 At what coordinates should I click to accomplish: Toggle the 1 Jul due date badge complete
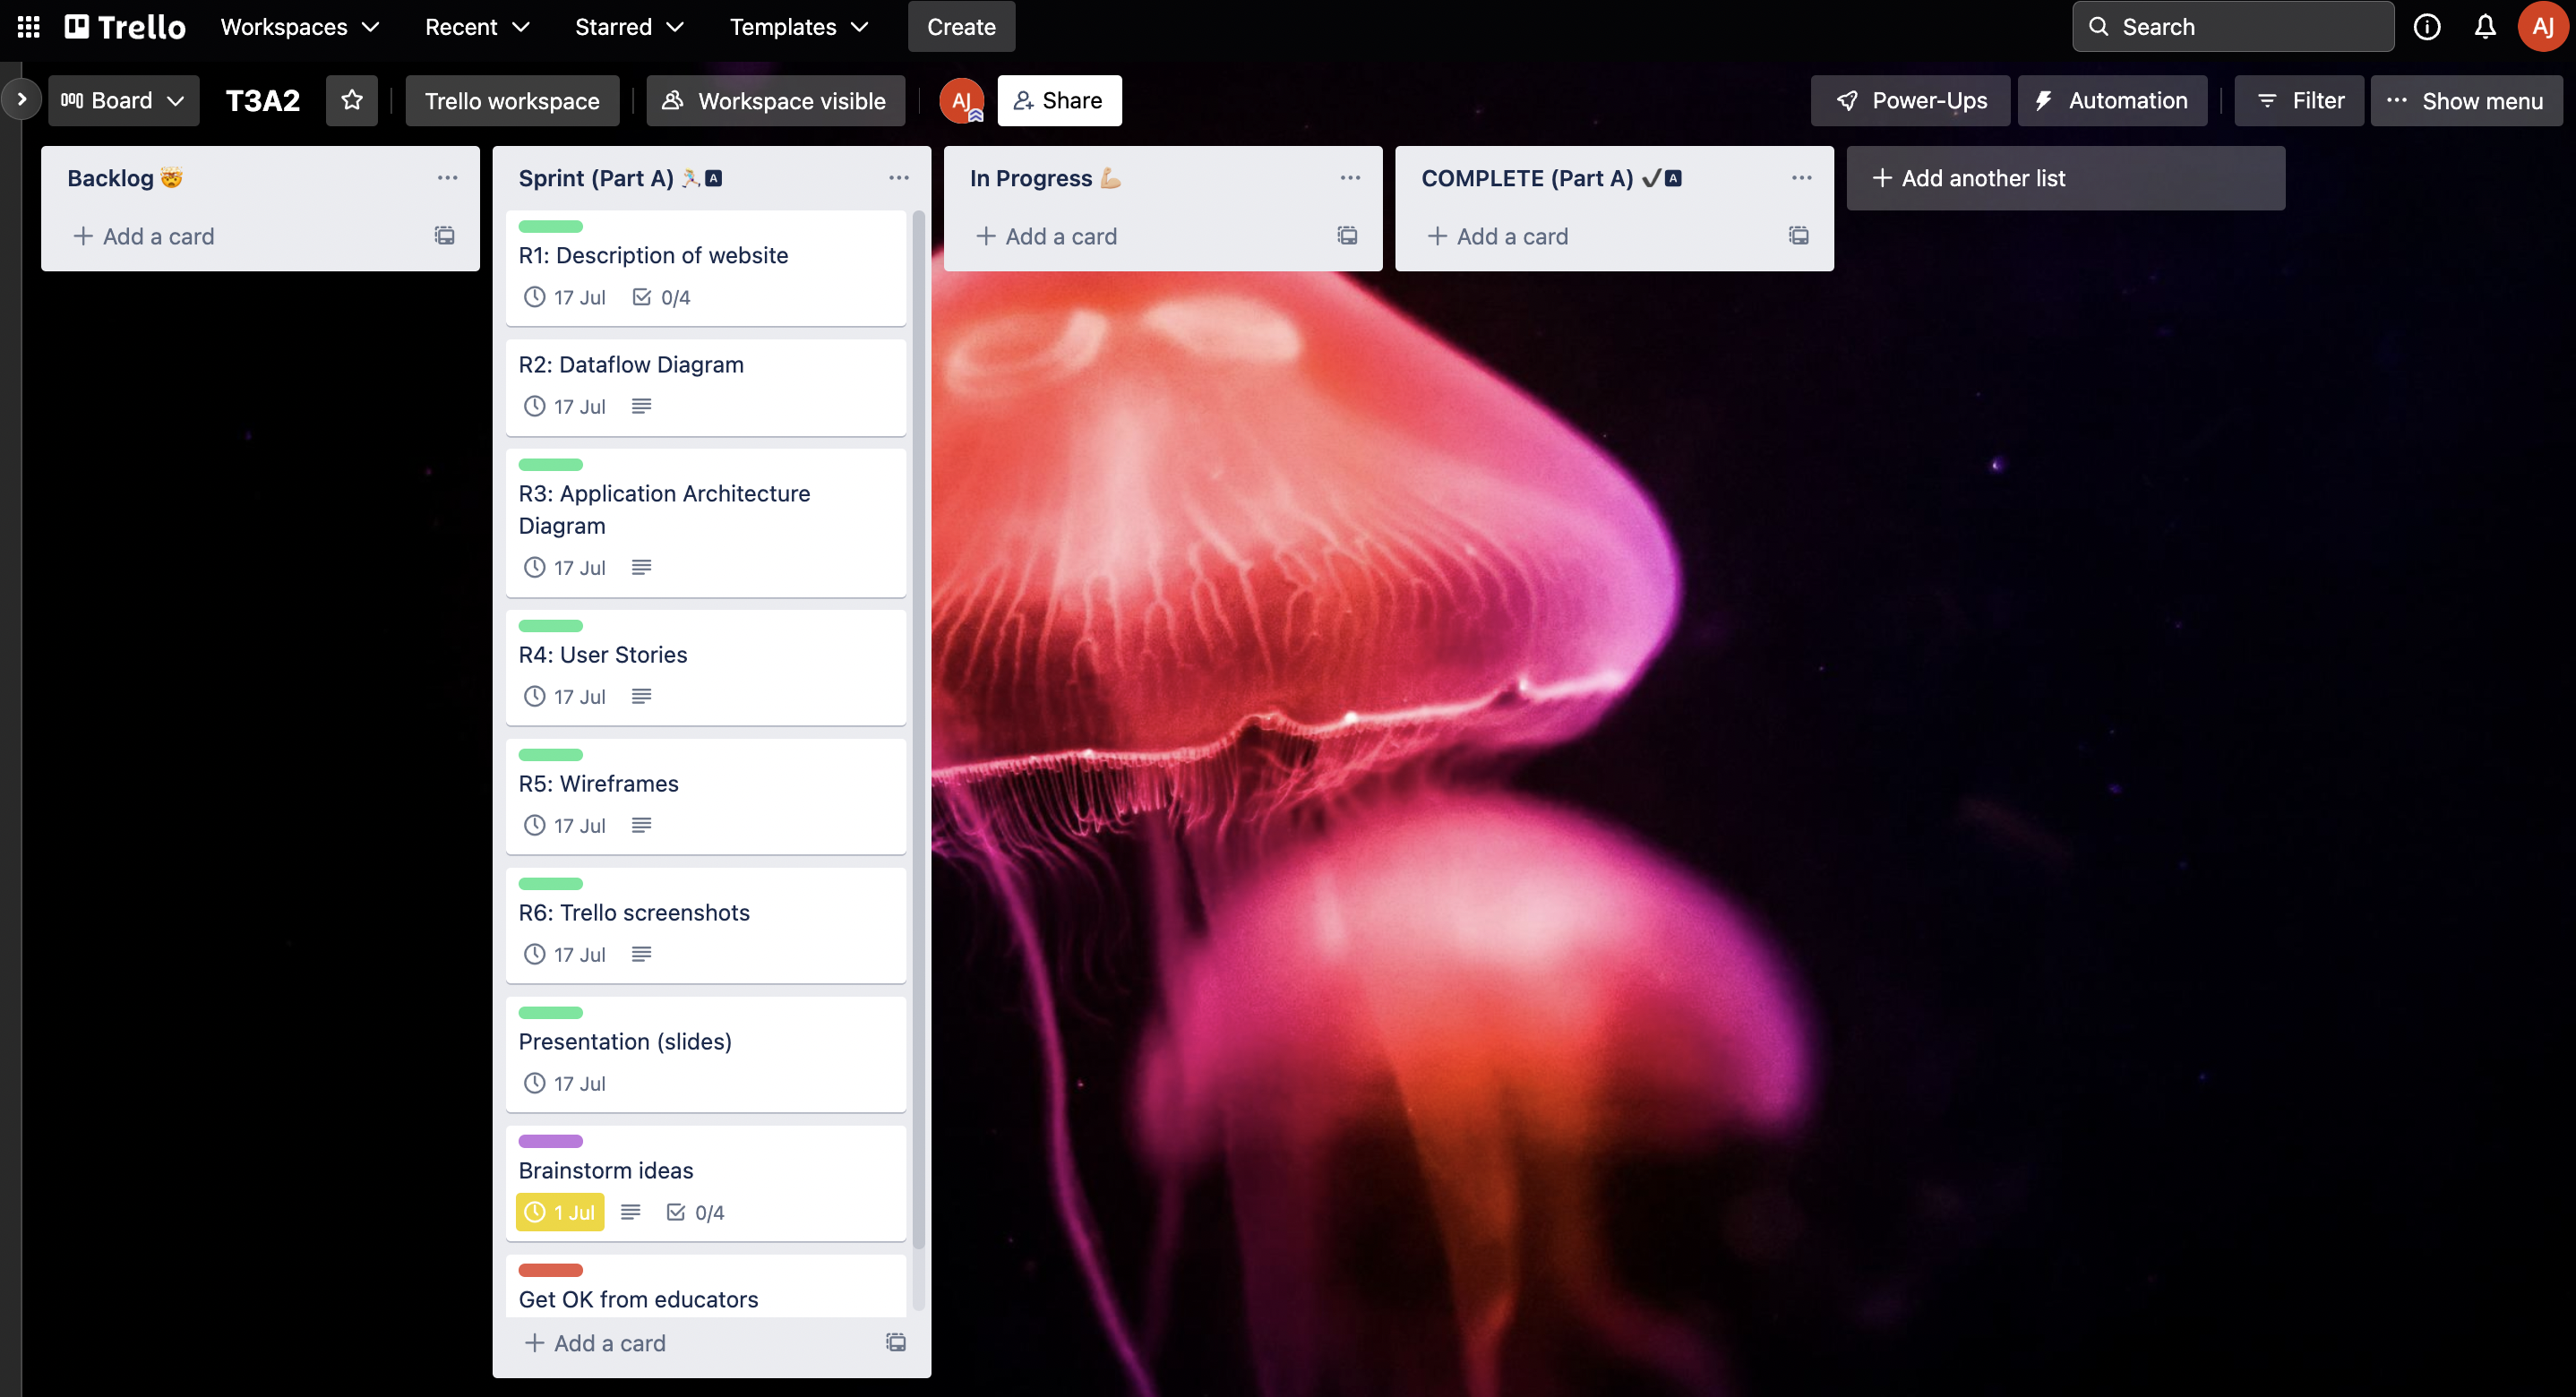560,1212
